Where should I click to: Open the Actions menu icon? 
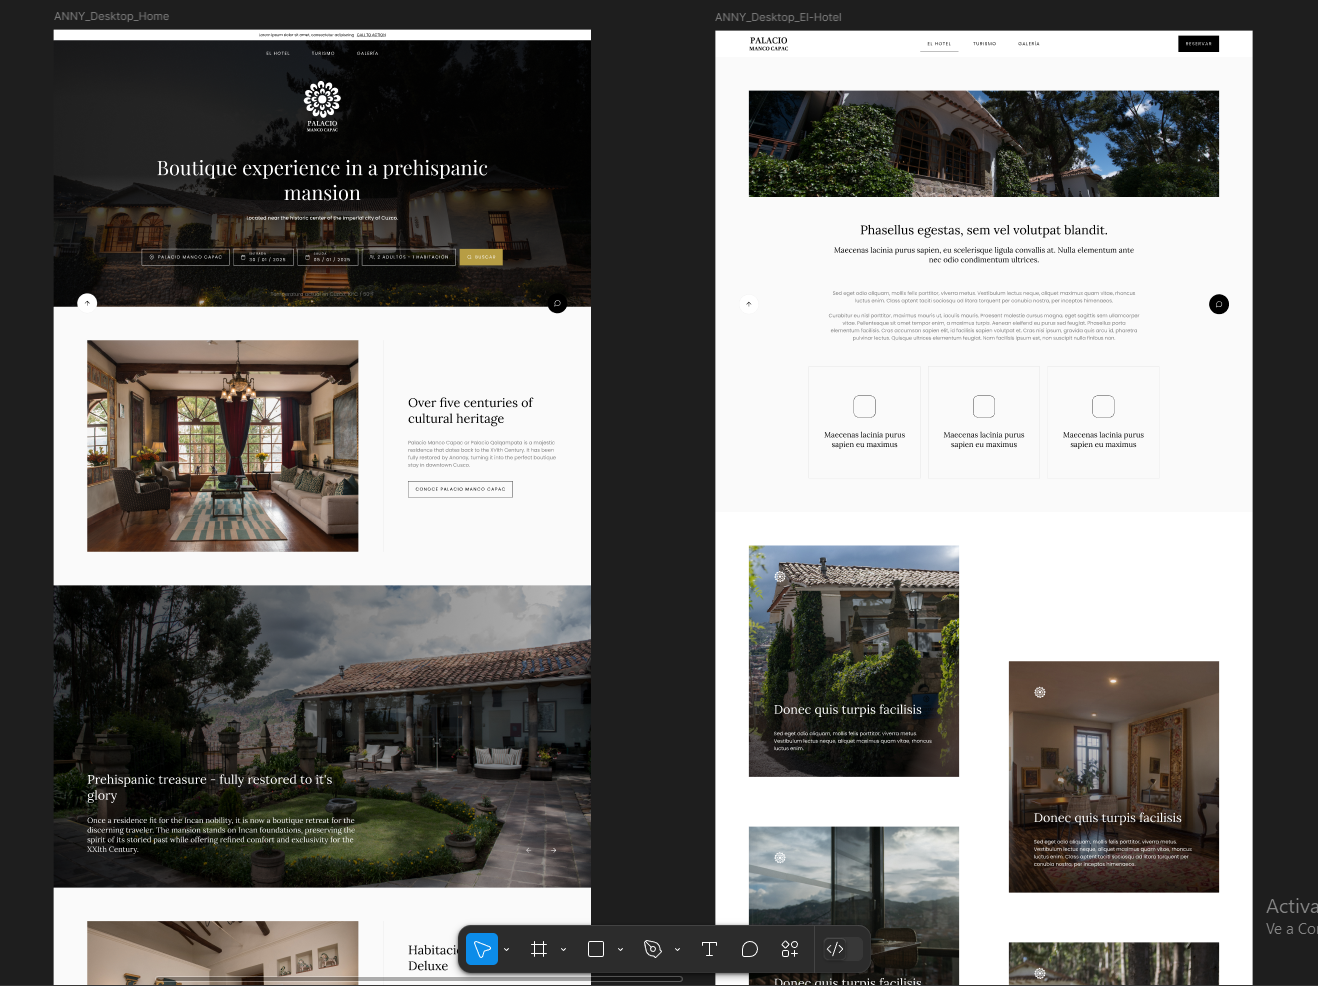pyautogui.click(x=790, y=949)
